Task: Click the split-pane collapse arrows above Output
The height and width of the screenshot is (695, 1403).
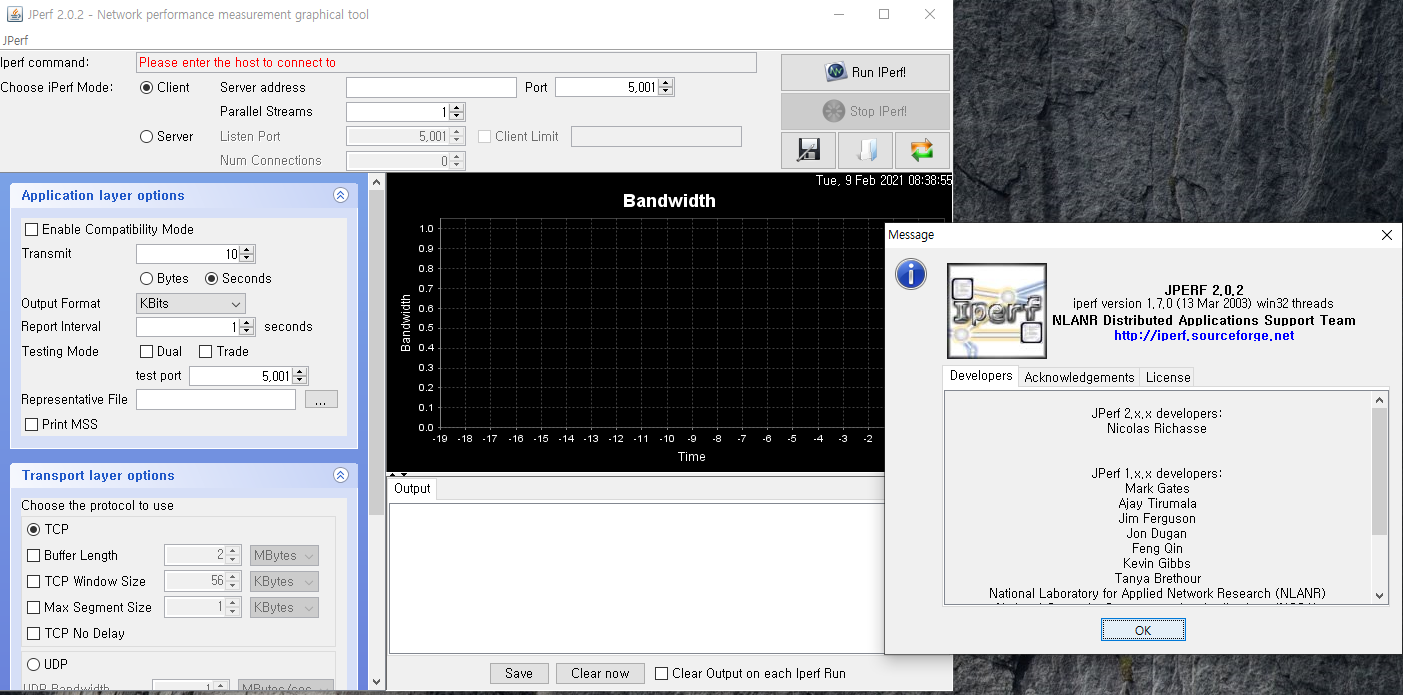Action: [x=397, y=474]
